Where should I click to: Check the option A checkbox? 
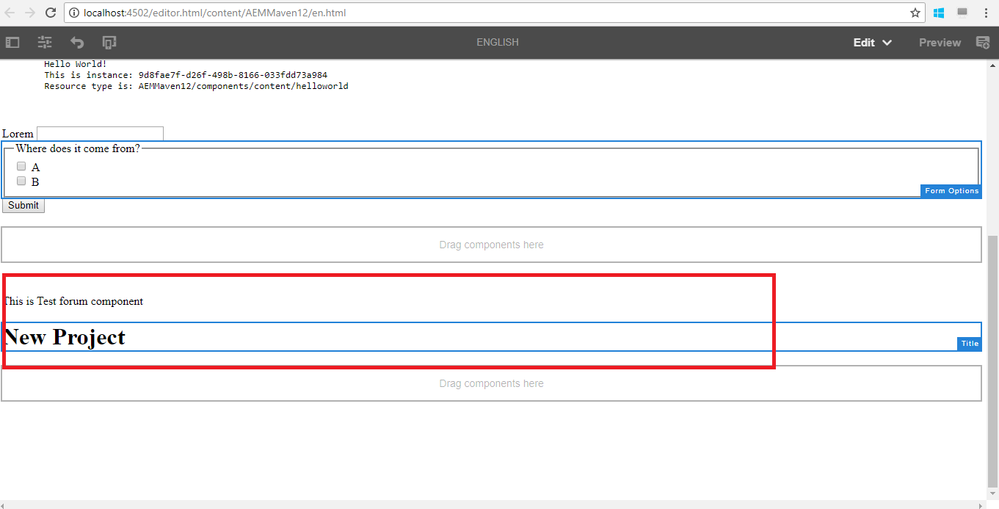(21, 166)
